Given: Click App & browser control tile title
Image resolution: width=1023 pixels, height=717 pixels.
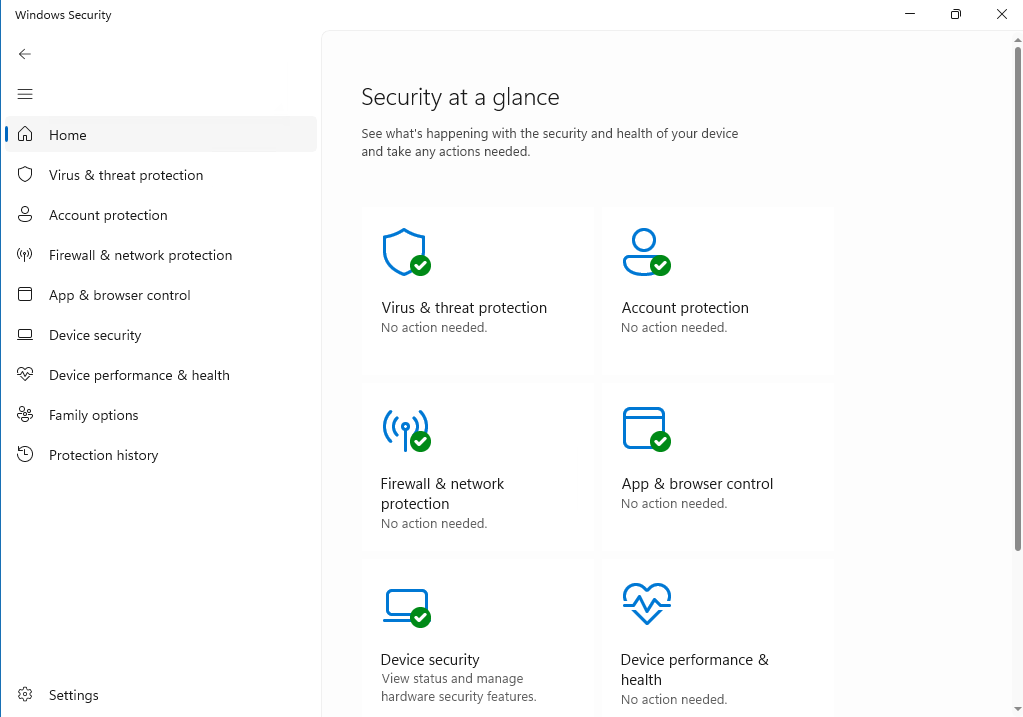Looking at the screenshot, I should [697, 484].
